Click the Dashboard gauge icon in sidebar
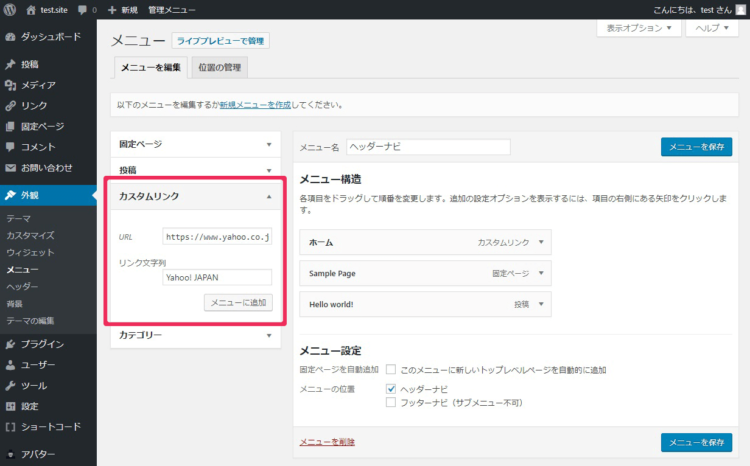The height and width of the screenshot is (466, 750). click(11, 36)
